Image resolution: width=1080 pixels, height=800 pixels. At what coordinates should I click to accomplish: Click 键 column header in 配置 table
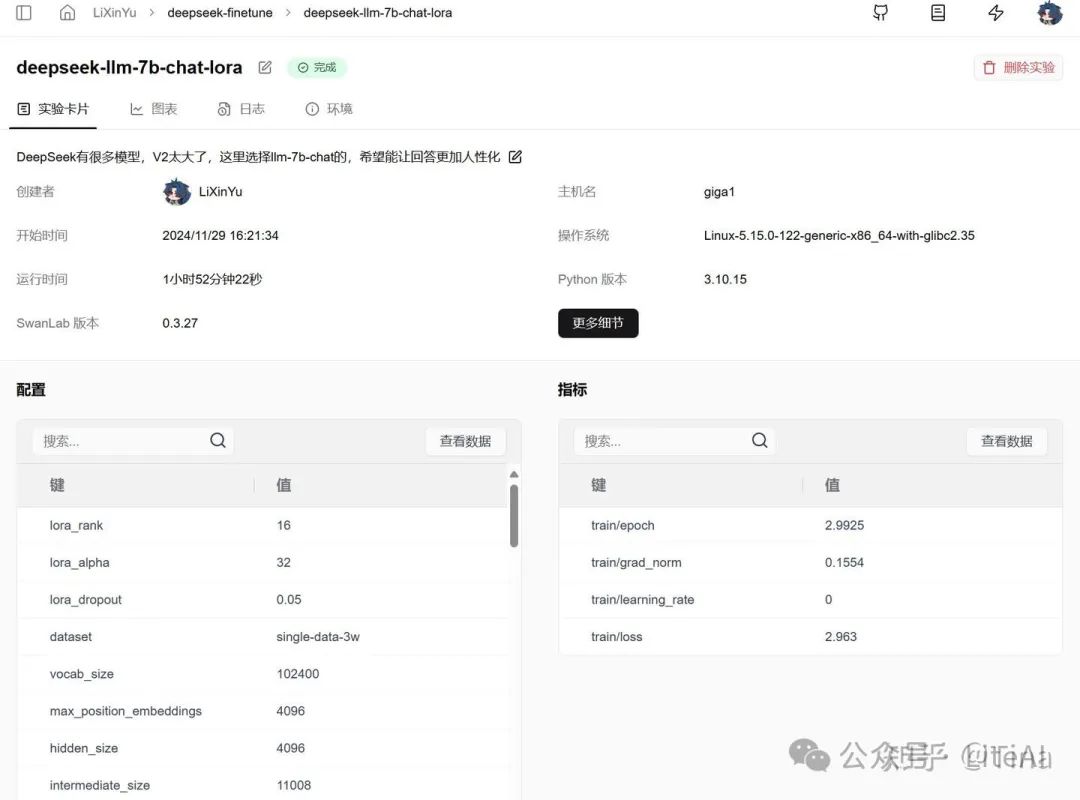[x=57, y=485]
